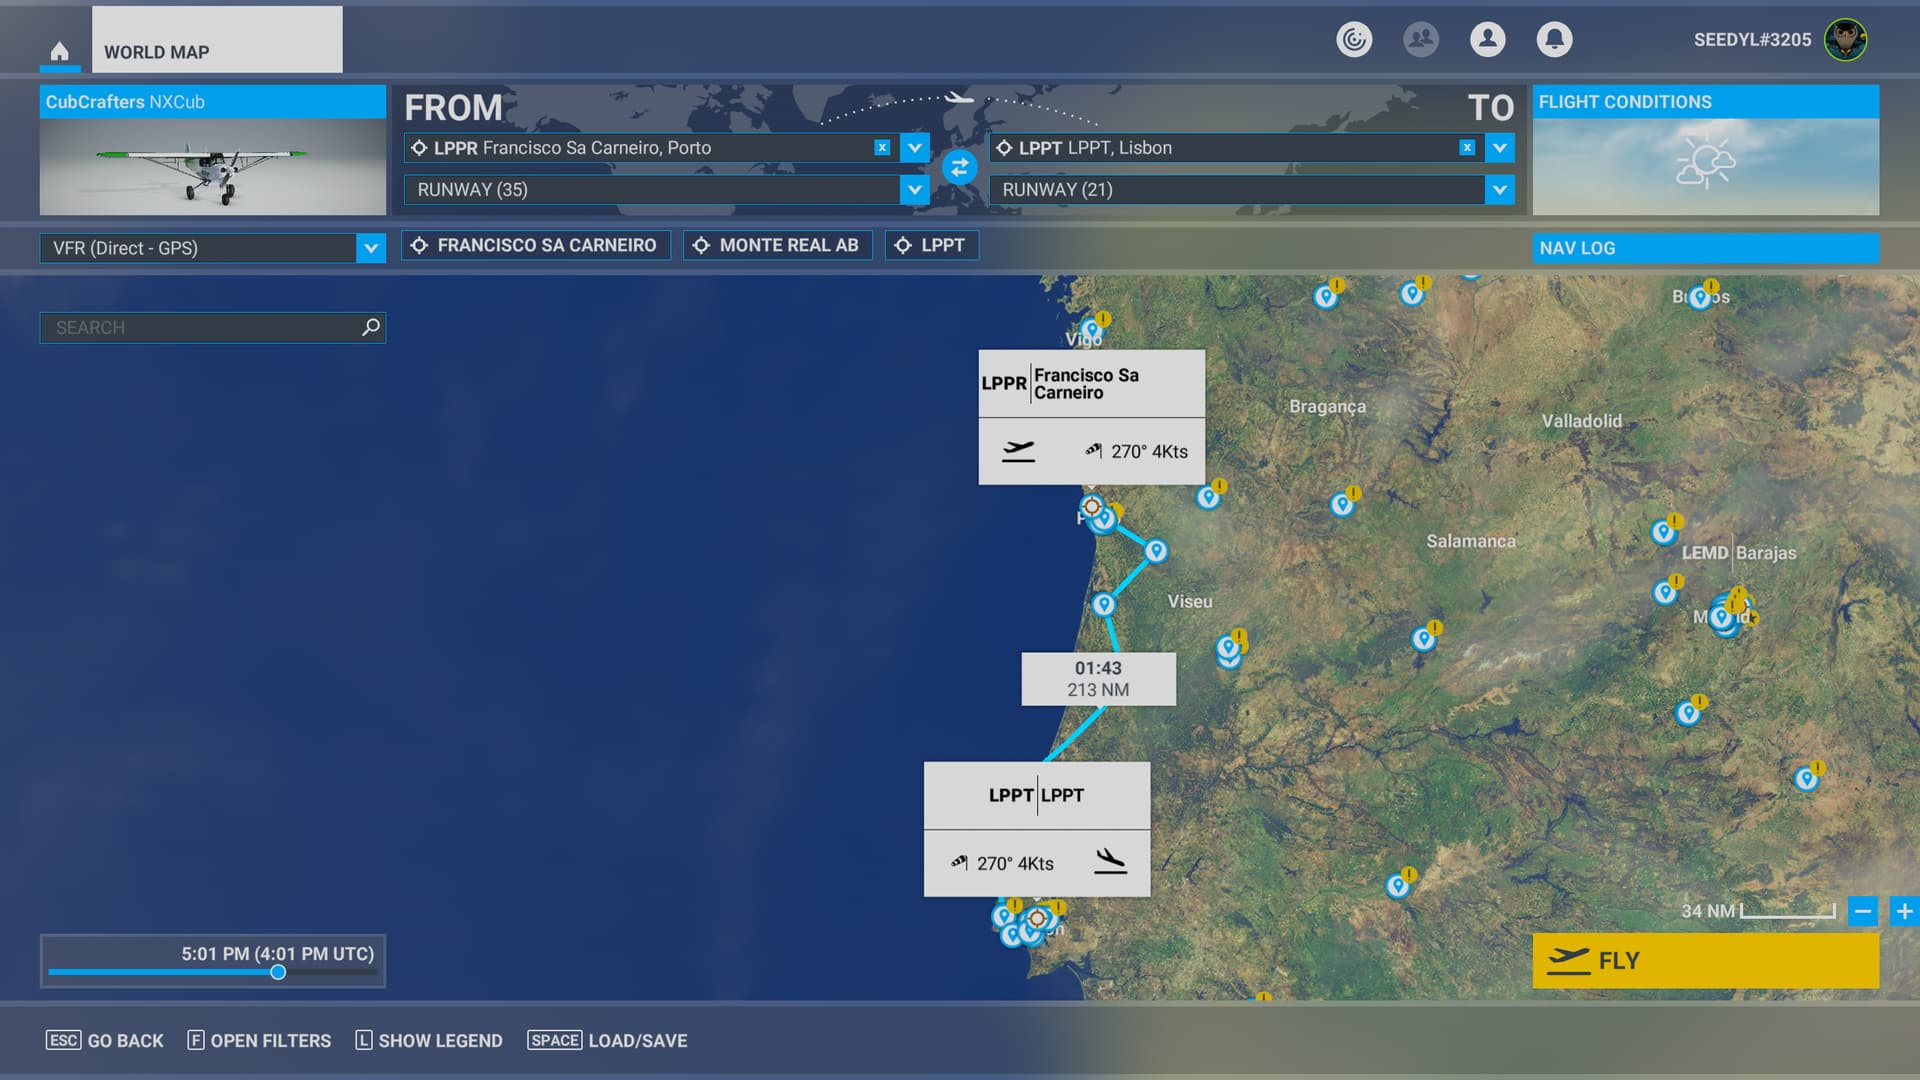Open the profile person icon
Screen dimensions: 1920x1080
tap(1487, 39)
